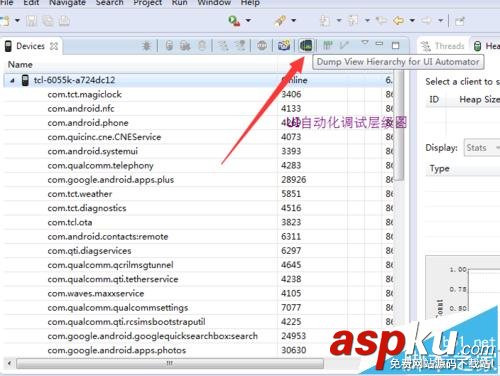Image resolution: width=500 pixels, height=376 pixels.
Task: Select process com.tct.weather
Action: coord(80,194)
